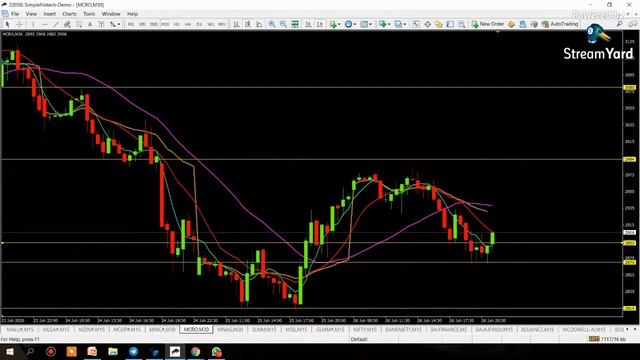640x360 pixels.
Task: Open the Windows Start menu
Action: click(x=9, y=351)
